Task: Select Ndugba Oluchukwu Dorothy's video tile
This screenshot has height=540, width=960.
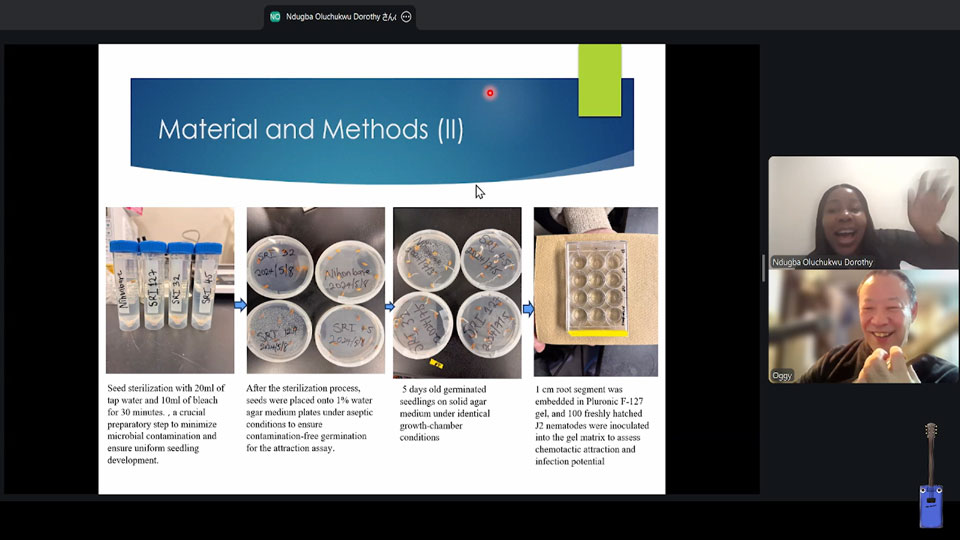Action: 863,212
